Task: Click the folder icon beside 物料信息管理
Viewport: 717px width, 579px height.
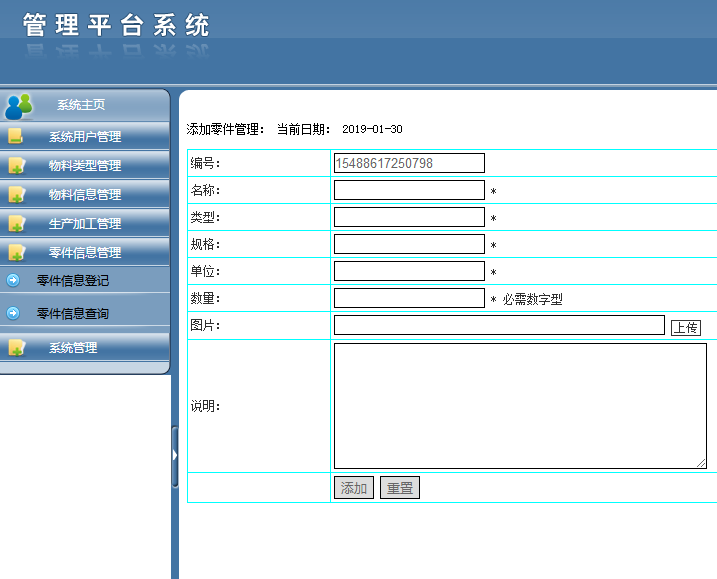Action: [16, 194]
